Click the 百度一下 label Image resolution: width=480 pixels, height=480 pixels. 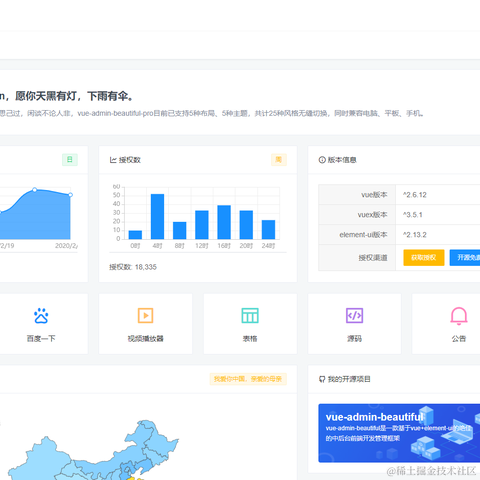pyautogui.click(x=41, y=339)
